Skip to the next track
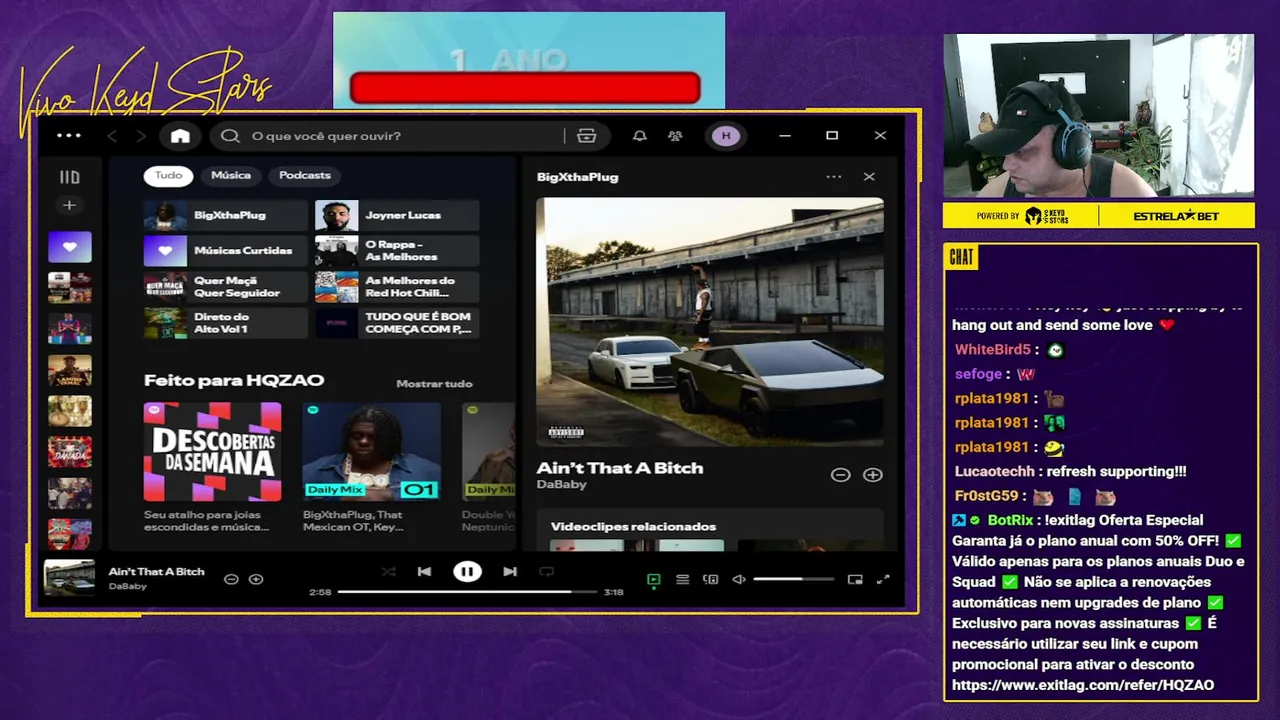 (x=510, y=572)
